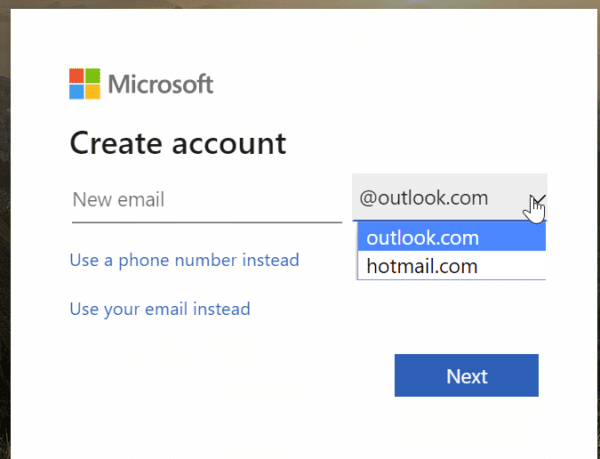
Task: Click the Microsoft wordmark text
Action: point(160,84)
